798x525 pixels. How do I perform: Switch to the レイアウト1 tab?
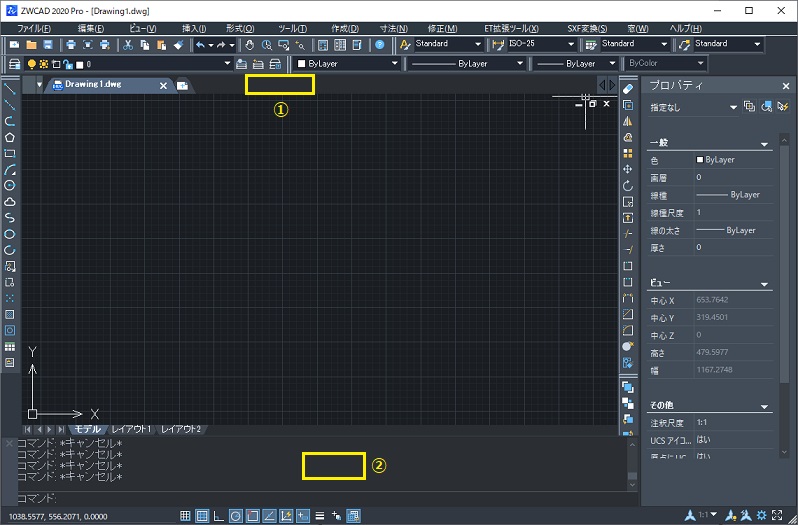coord(132,429)
